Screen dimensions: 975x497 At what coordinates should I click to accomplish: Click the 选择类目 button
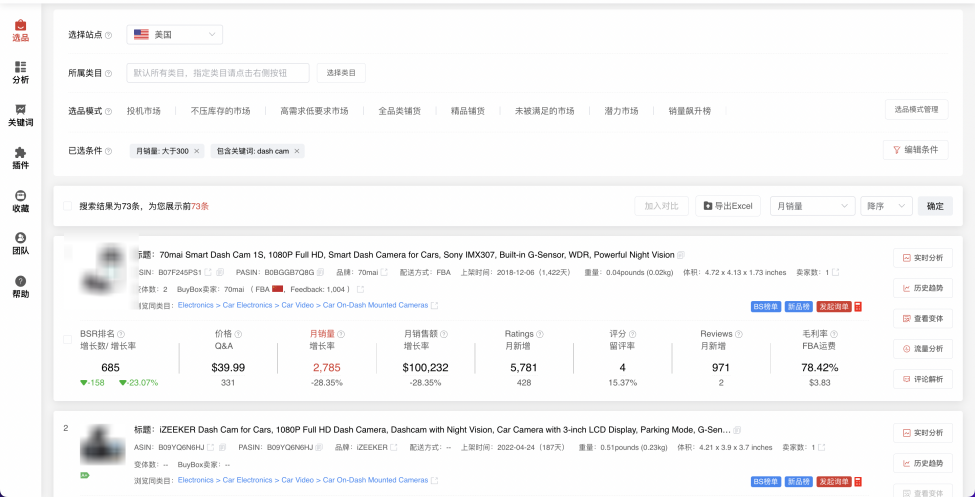click(341, 73)
